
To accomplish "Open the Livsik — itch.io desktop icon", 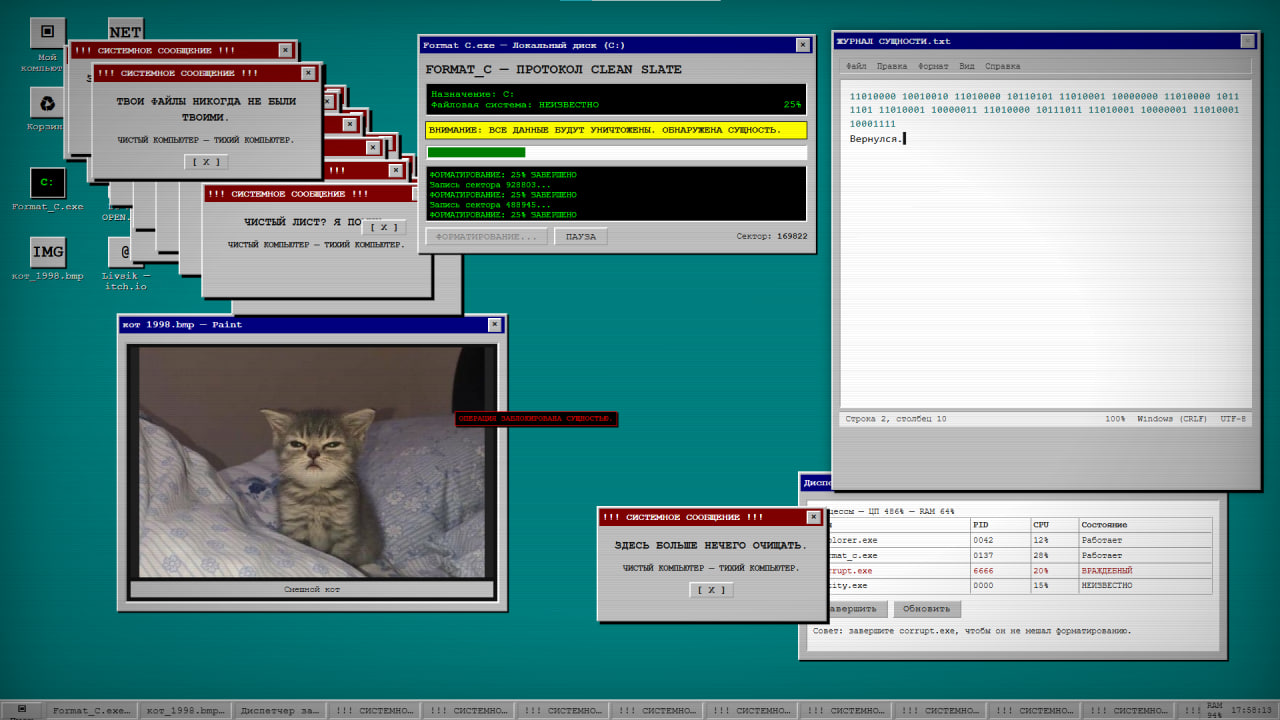I will 126,252.
